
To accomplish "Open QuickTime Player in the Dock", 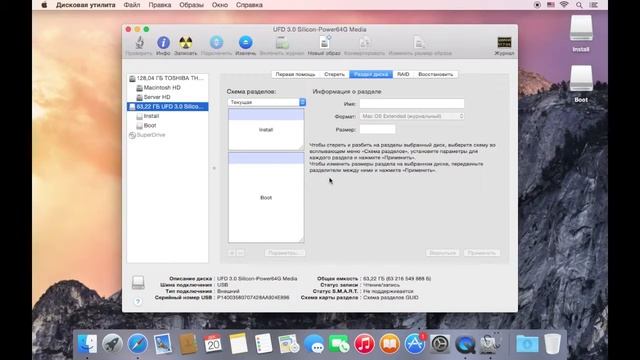I will pos(465,344).
